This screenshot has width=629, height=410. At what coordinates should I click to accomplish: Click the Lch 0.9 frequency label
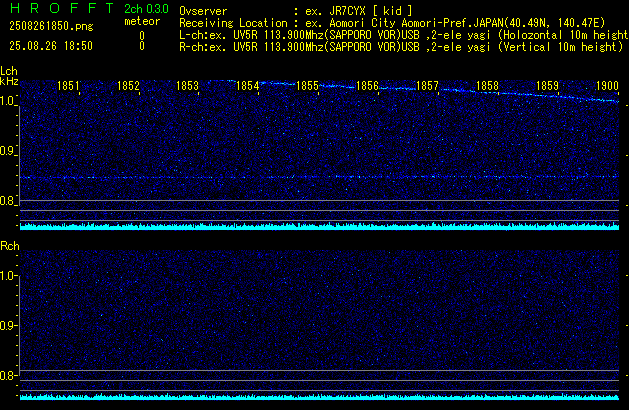[x=8, y=151]
